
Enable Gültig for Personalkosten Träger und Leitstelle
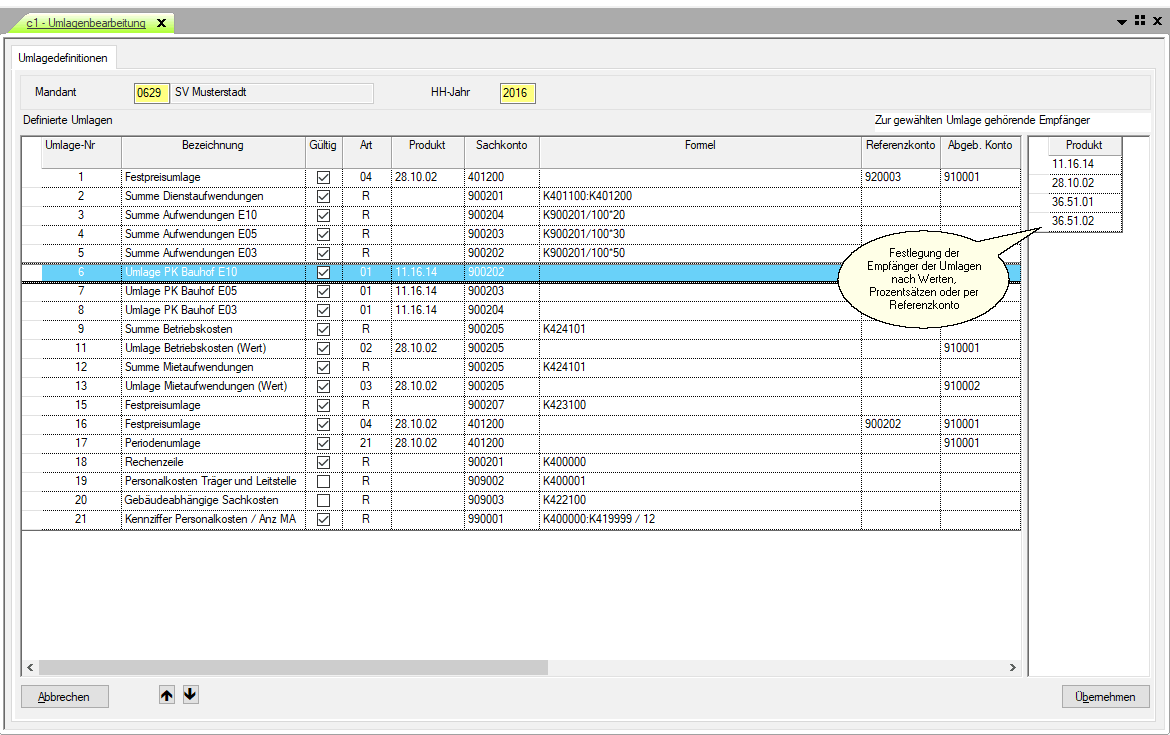[x=323, y=481]
